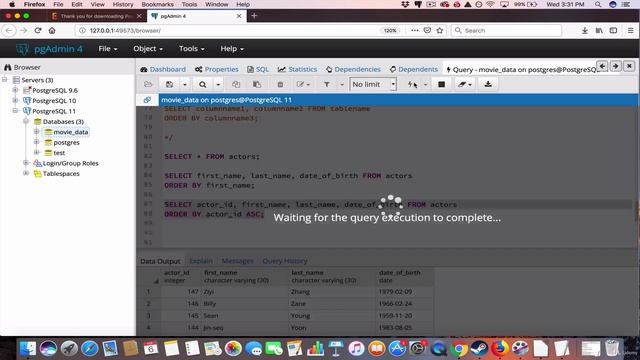
Task: Open iTunes from the dock
Action: (356, 349)
